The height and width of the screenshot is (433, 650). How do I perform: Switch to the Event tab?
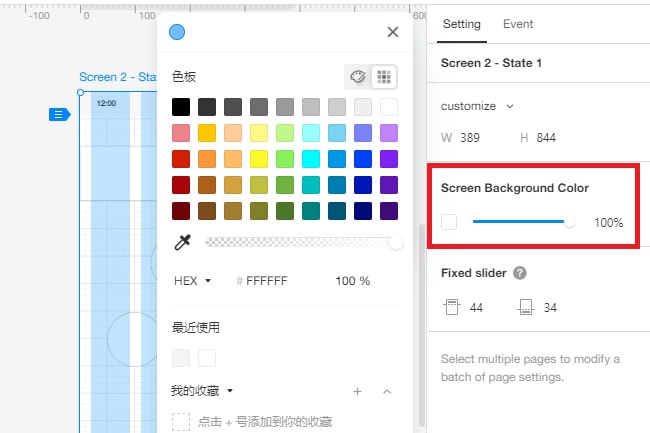click(518, 24)
